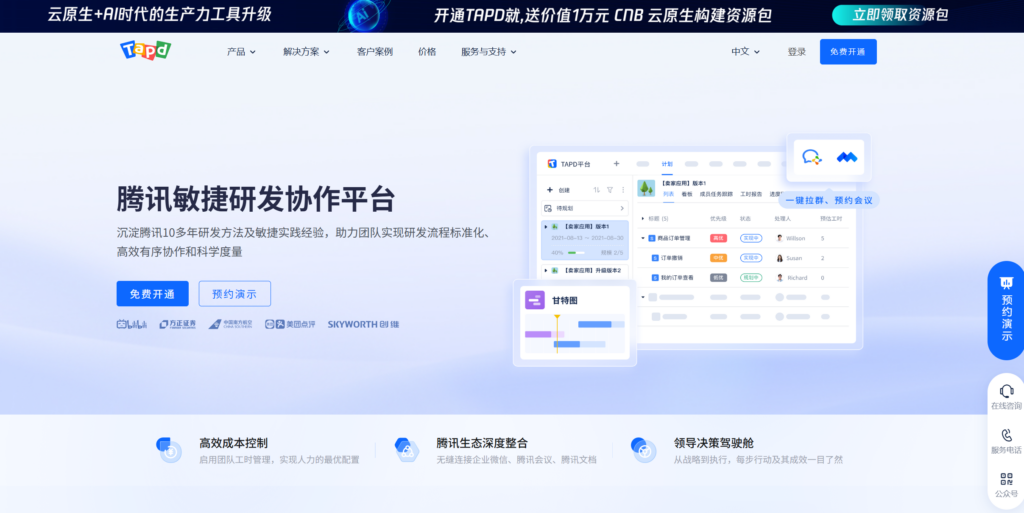Screen dimensions: 1024x513
Task: Click the China Southern airline logo
Action: tap(230, 324)
